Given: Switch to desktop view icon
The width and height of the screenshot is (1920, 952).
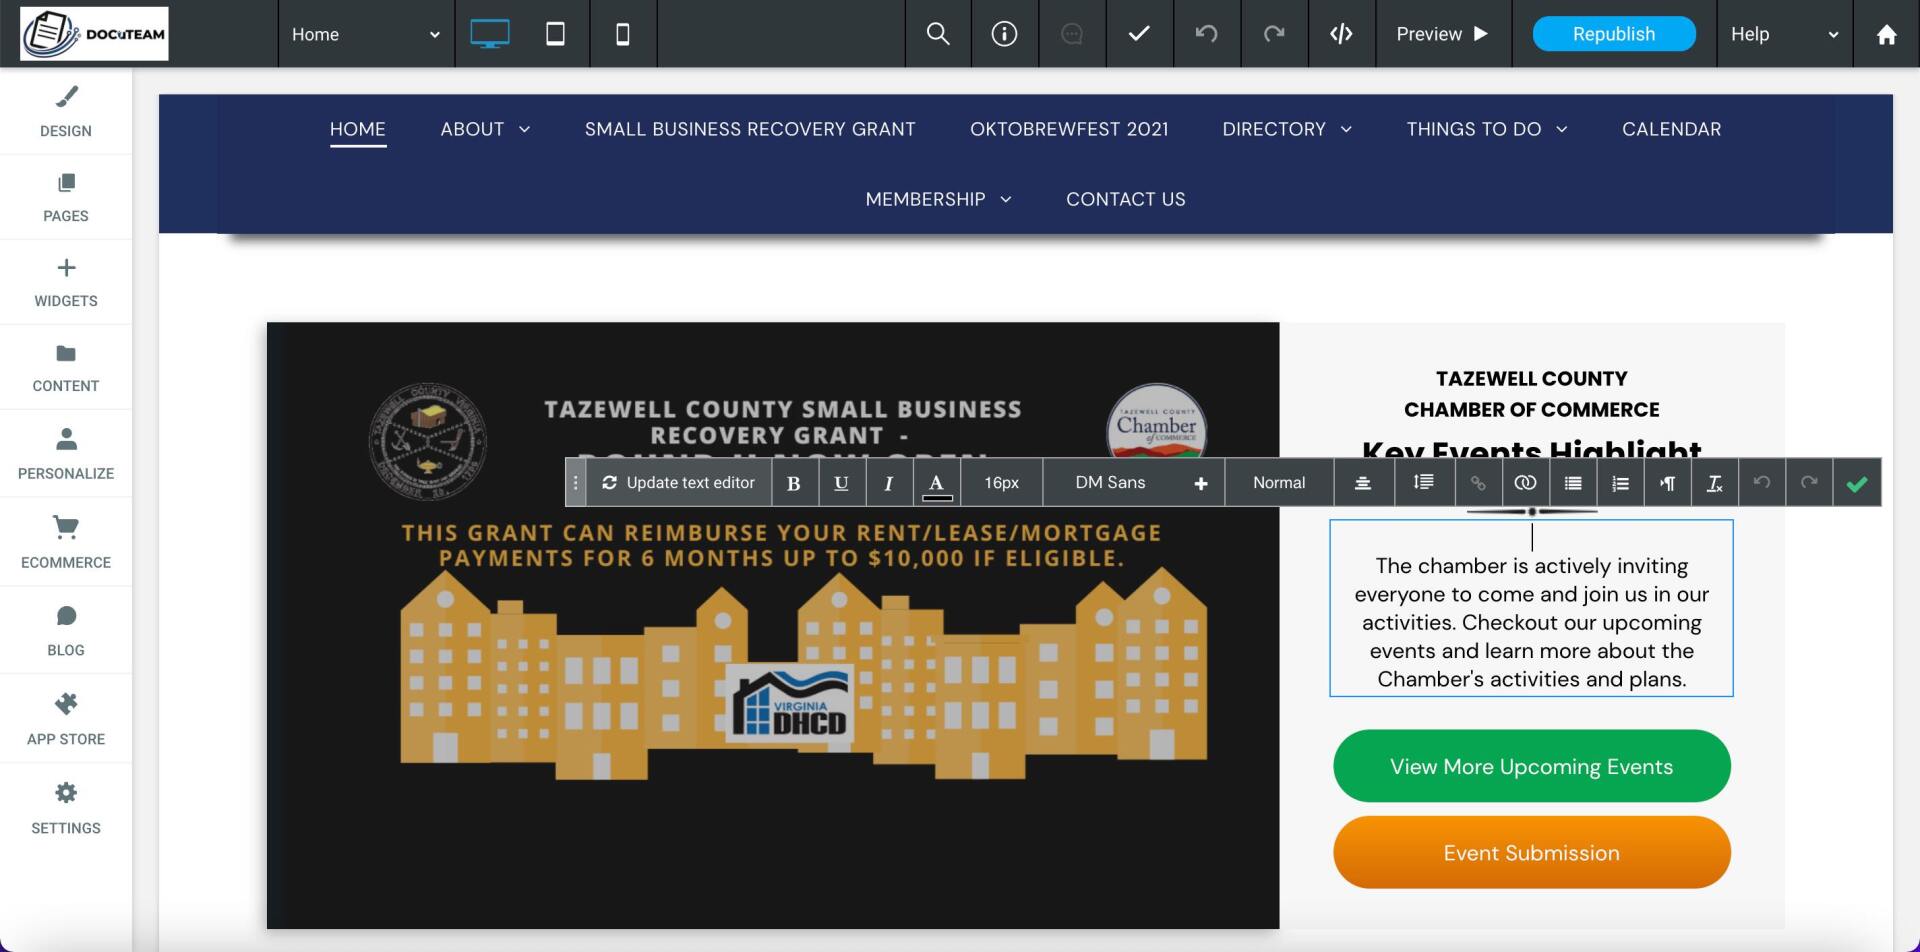Looking at the screenshot, I should (x=490, y=34).
